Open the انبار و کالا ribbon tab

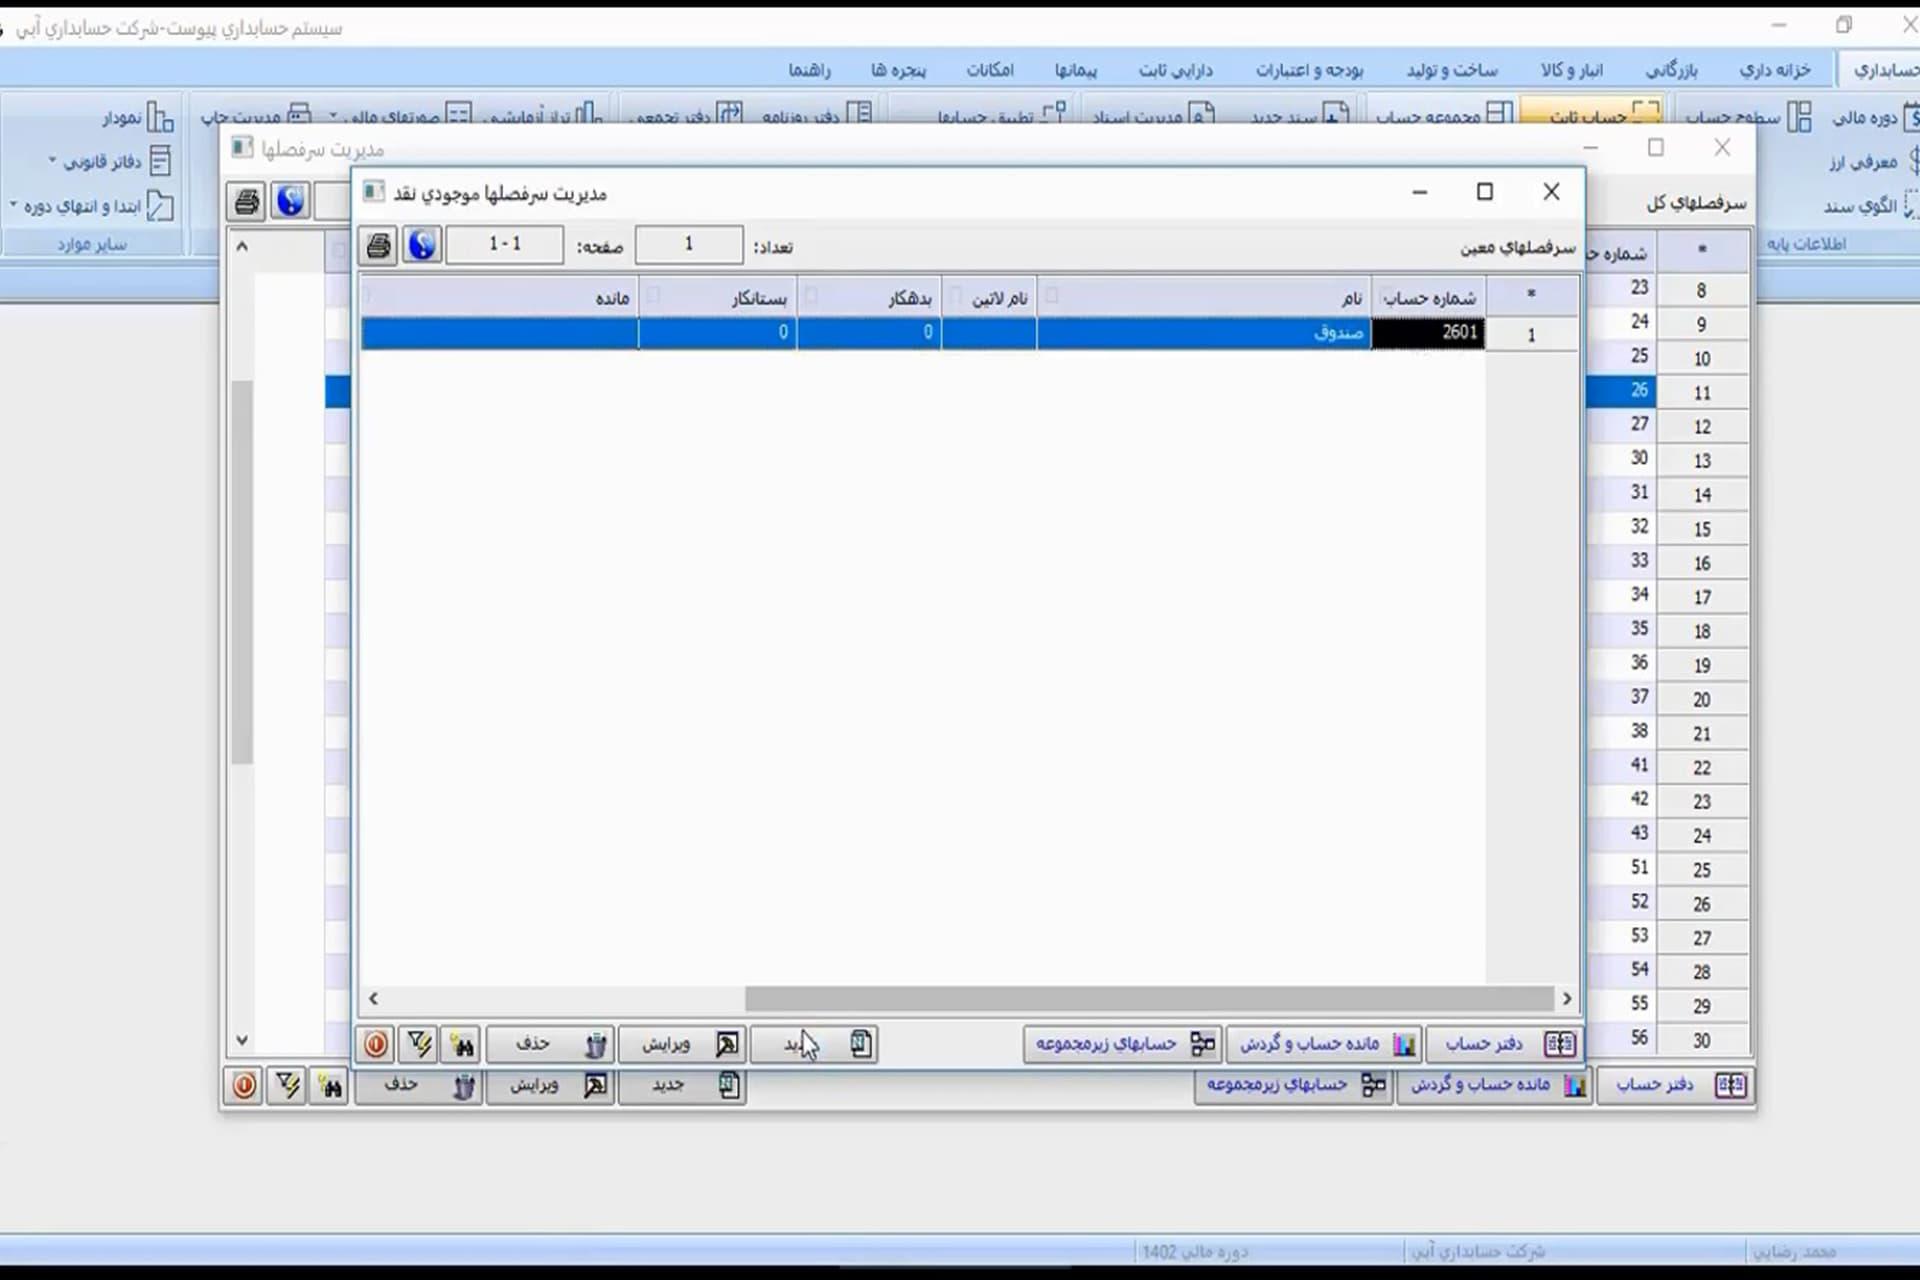click(1572, 69)
